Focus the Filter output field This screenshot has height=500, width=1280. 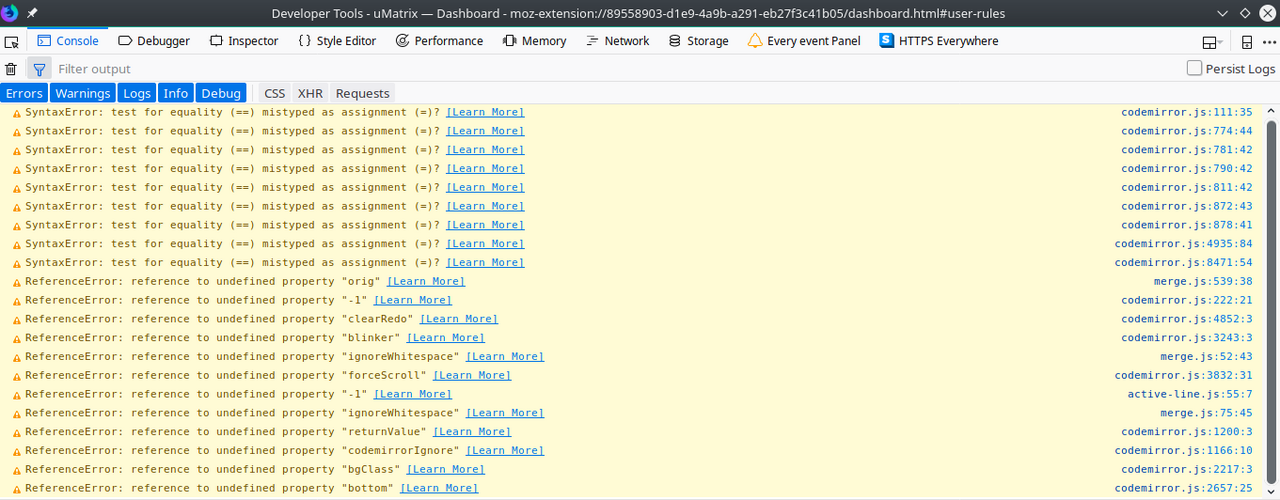tap(615, 69)
